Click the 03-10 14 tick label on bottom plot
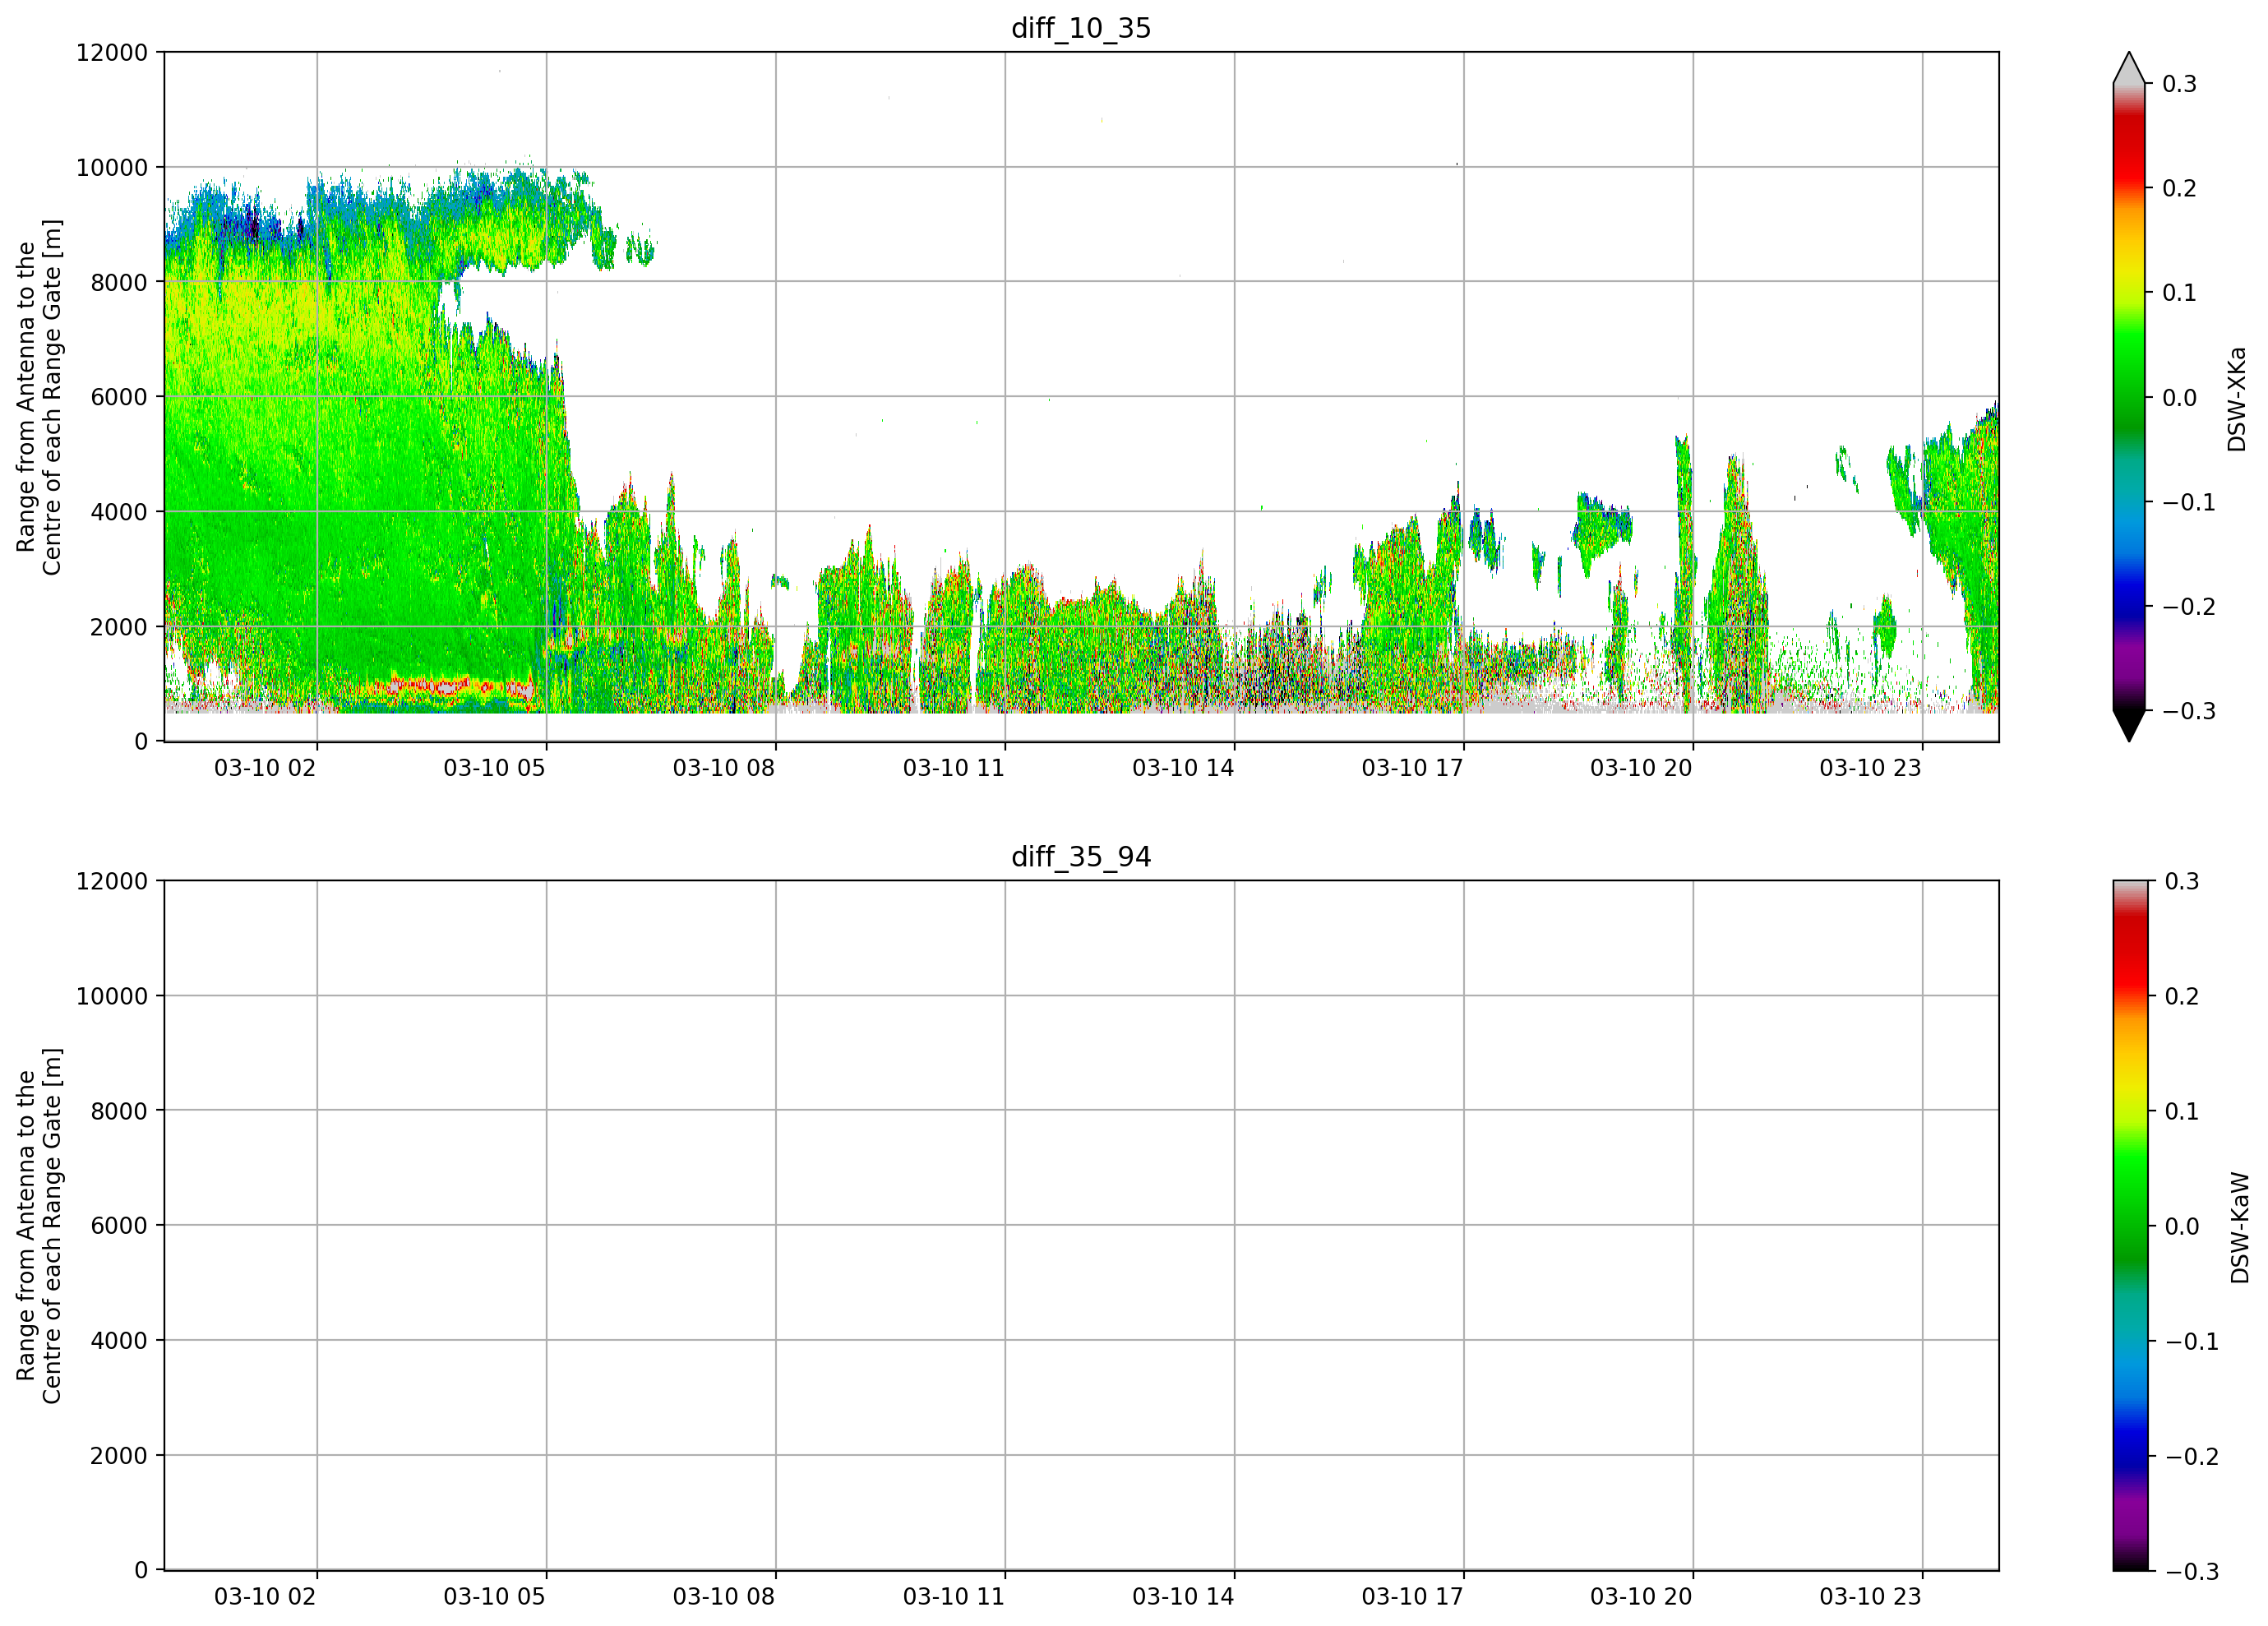This screenshot has width=2268, height=1626. pyautogui.click(x=1183, y=1596)
